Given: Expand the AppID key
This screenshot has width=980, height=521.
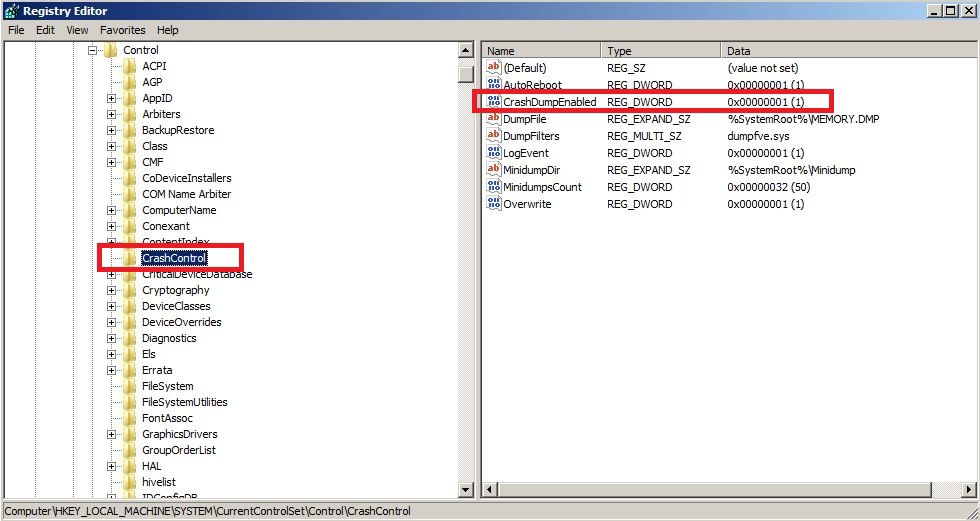Looking at the screenshot, I should pyautogui.click(x=111, y=98).
